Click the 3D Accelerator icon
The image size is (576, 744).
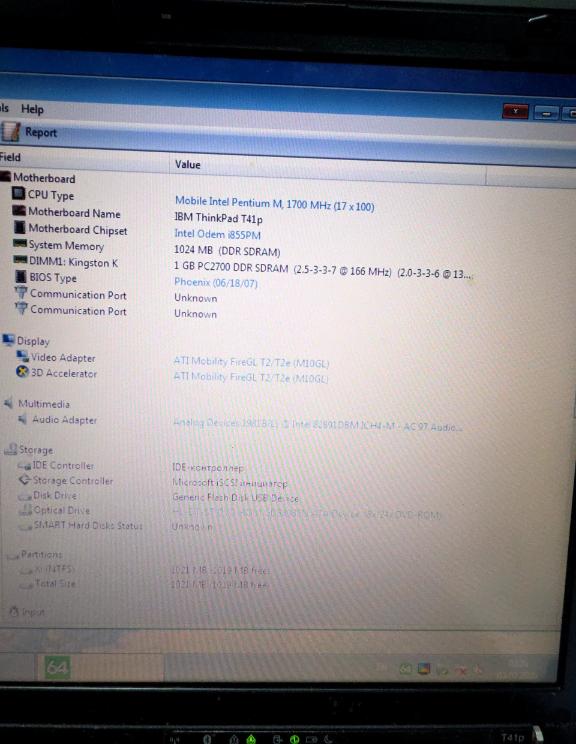coord(22,372)
